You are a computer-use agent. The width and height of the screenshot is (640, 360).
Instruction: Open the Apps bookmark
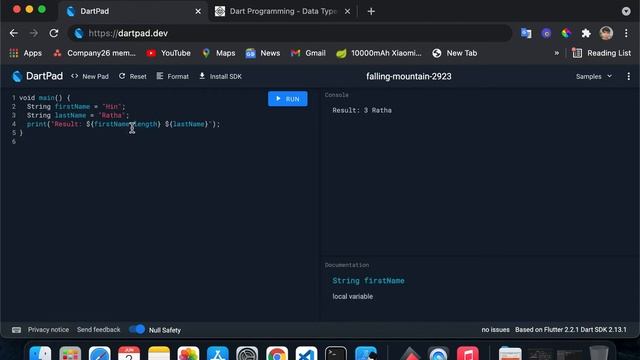coord(25,53)
